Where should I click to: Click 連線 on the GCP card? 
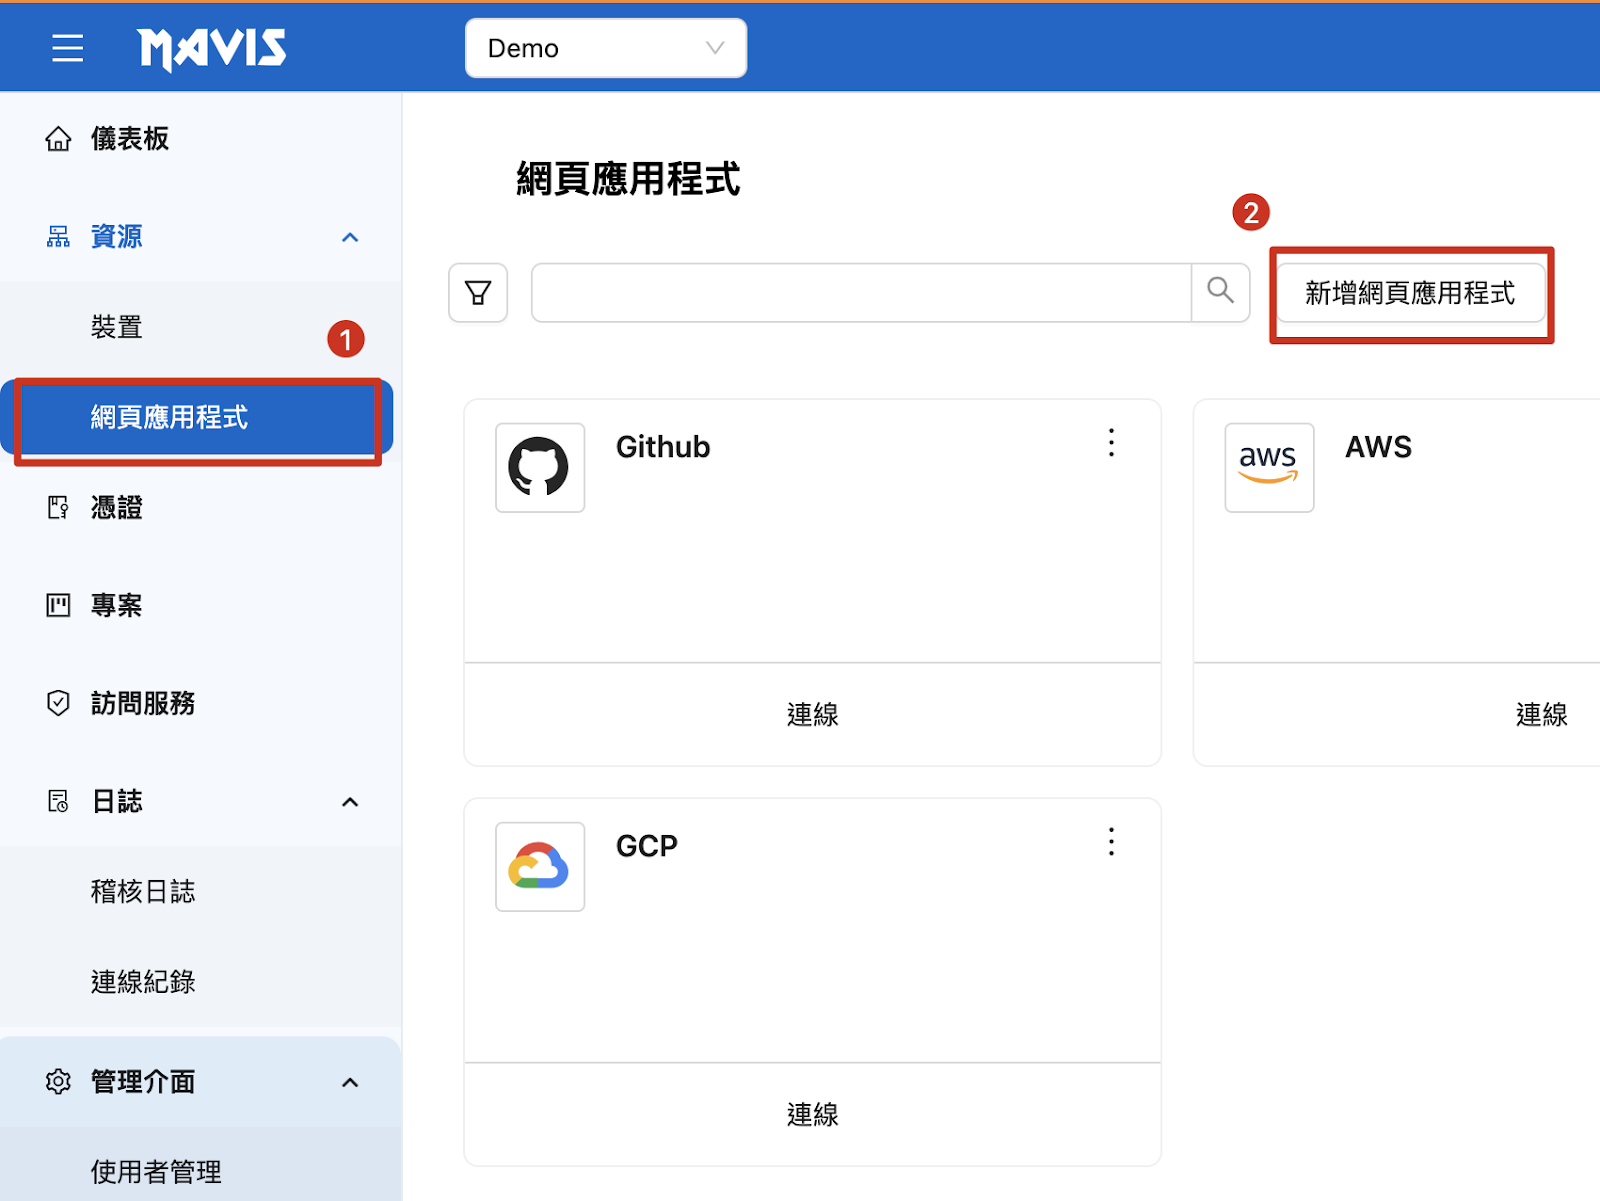[812, 1115]
